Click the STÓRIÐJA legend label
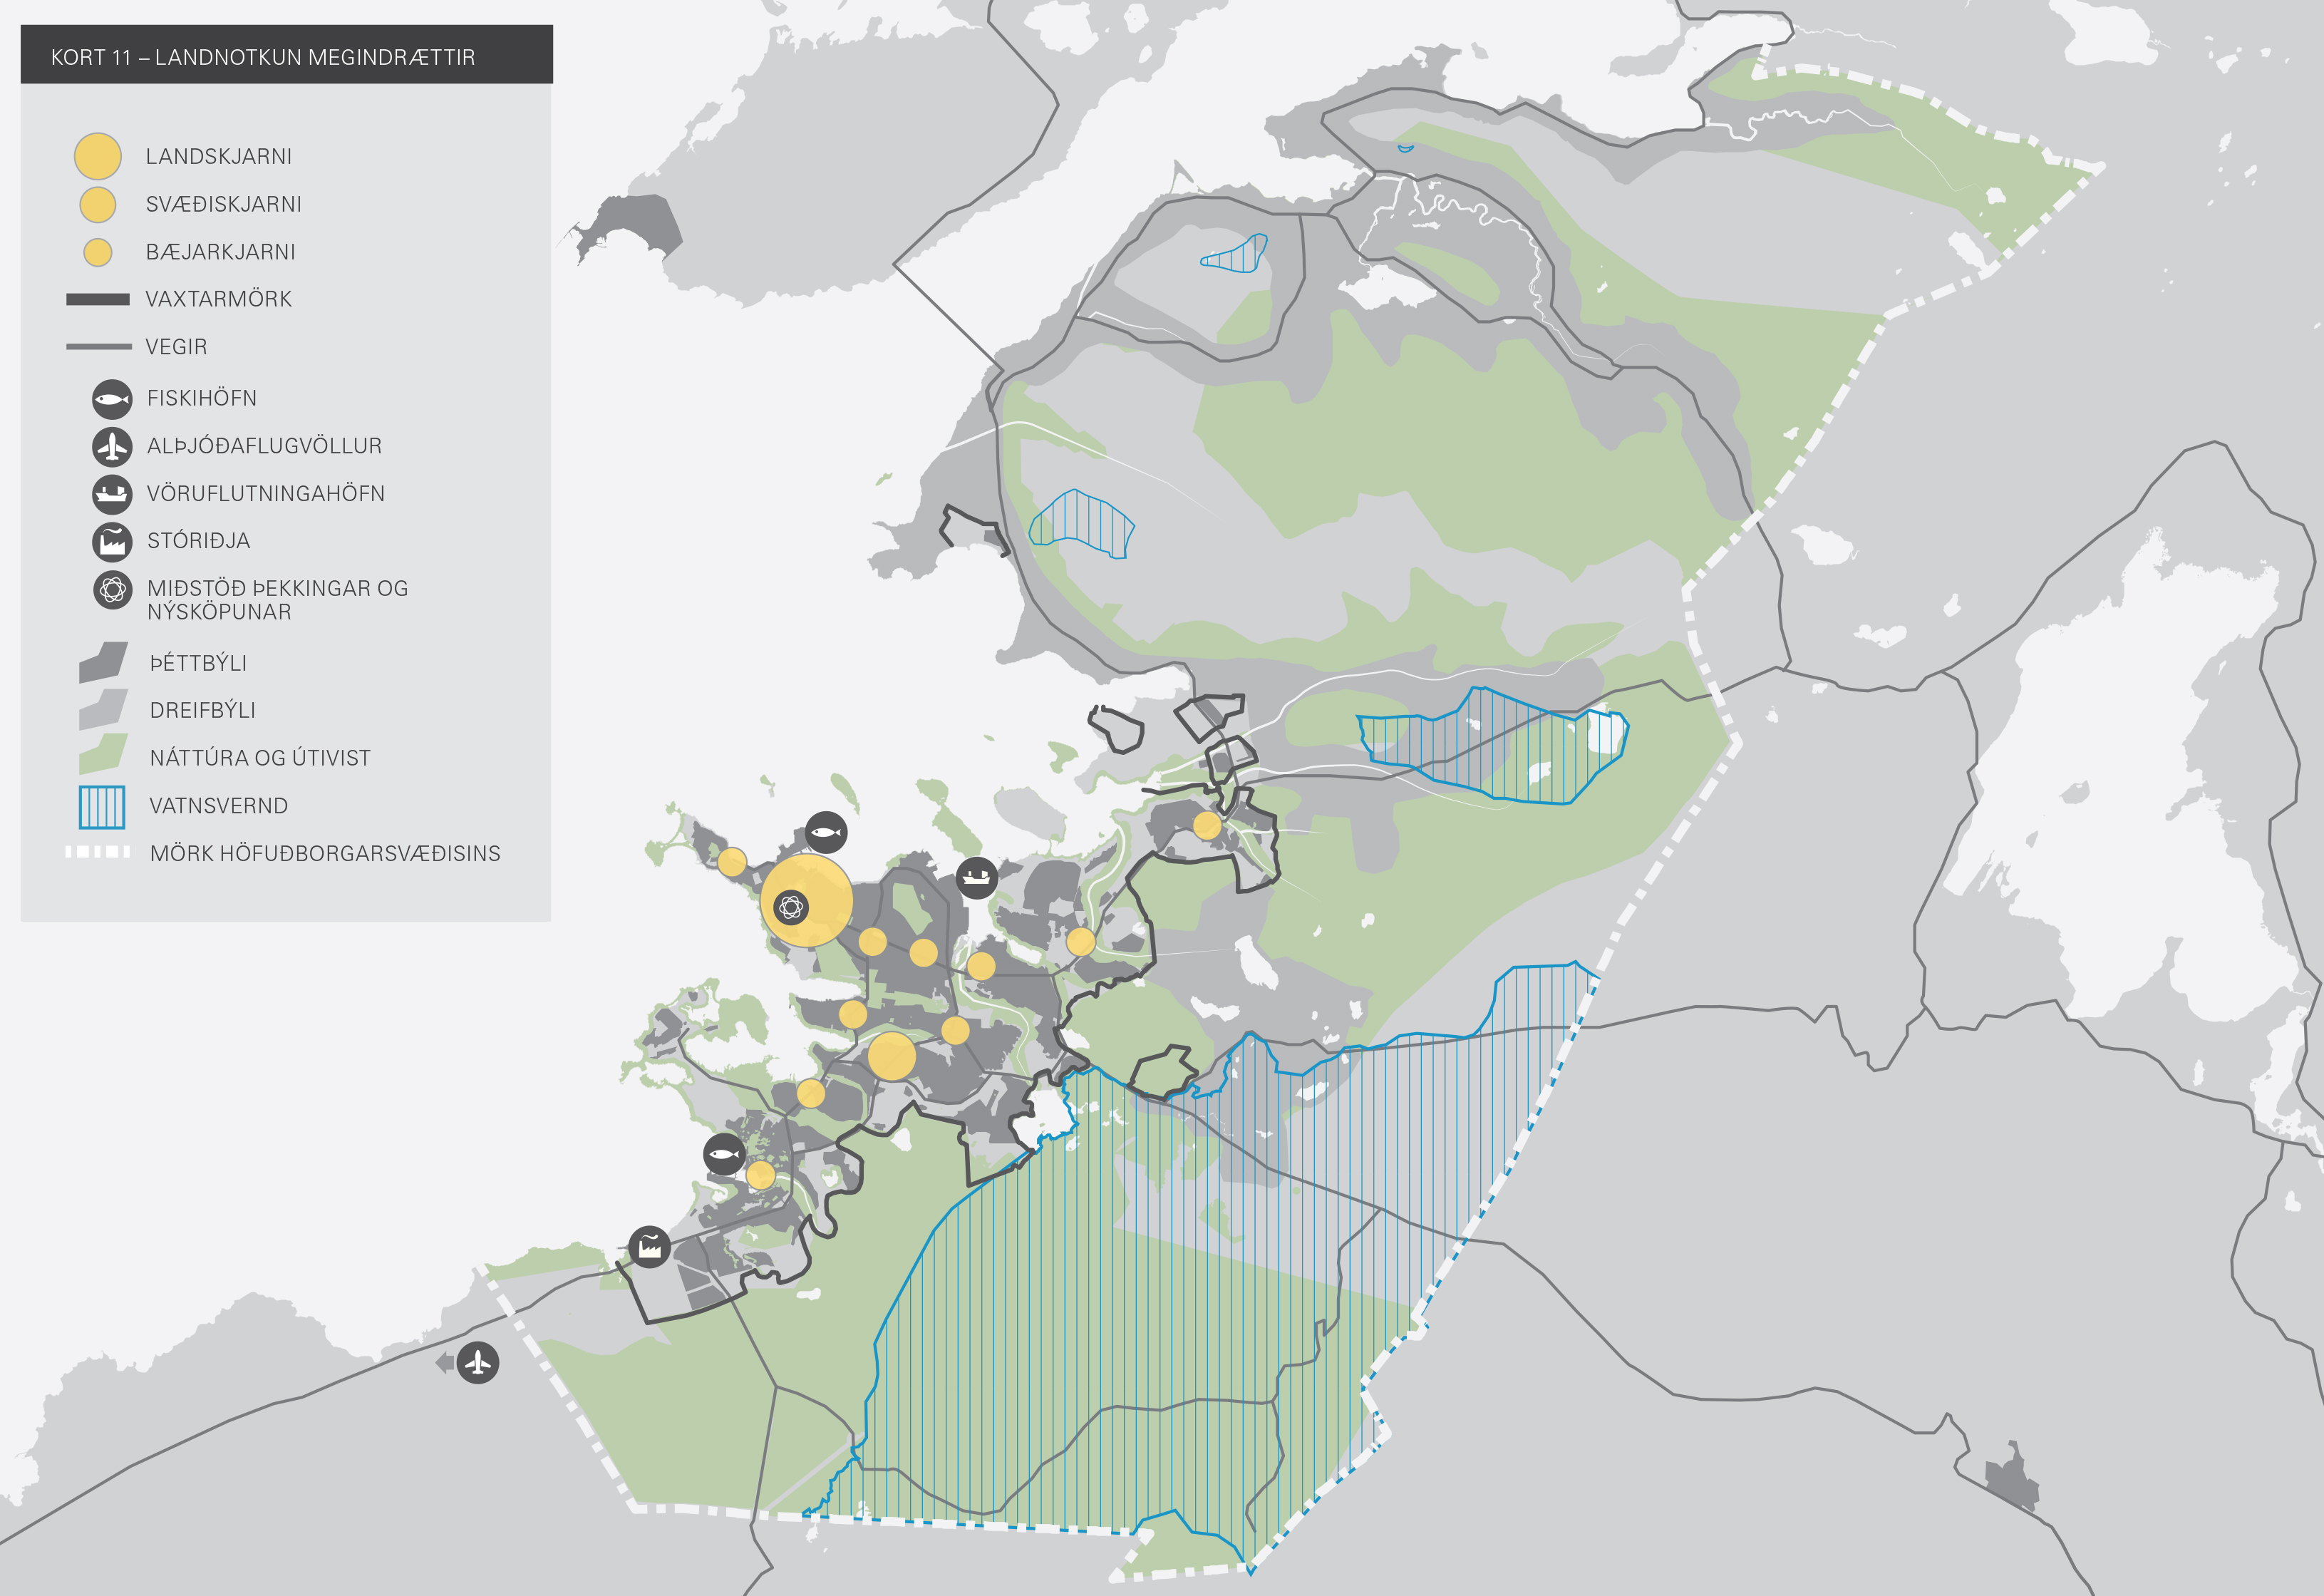 [199, 541]
